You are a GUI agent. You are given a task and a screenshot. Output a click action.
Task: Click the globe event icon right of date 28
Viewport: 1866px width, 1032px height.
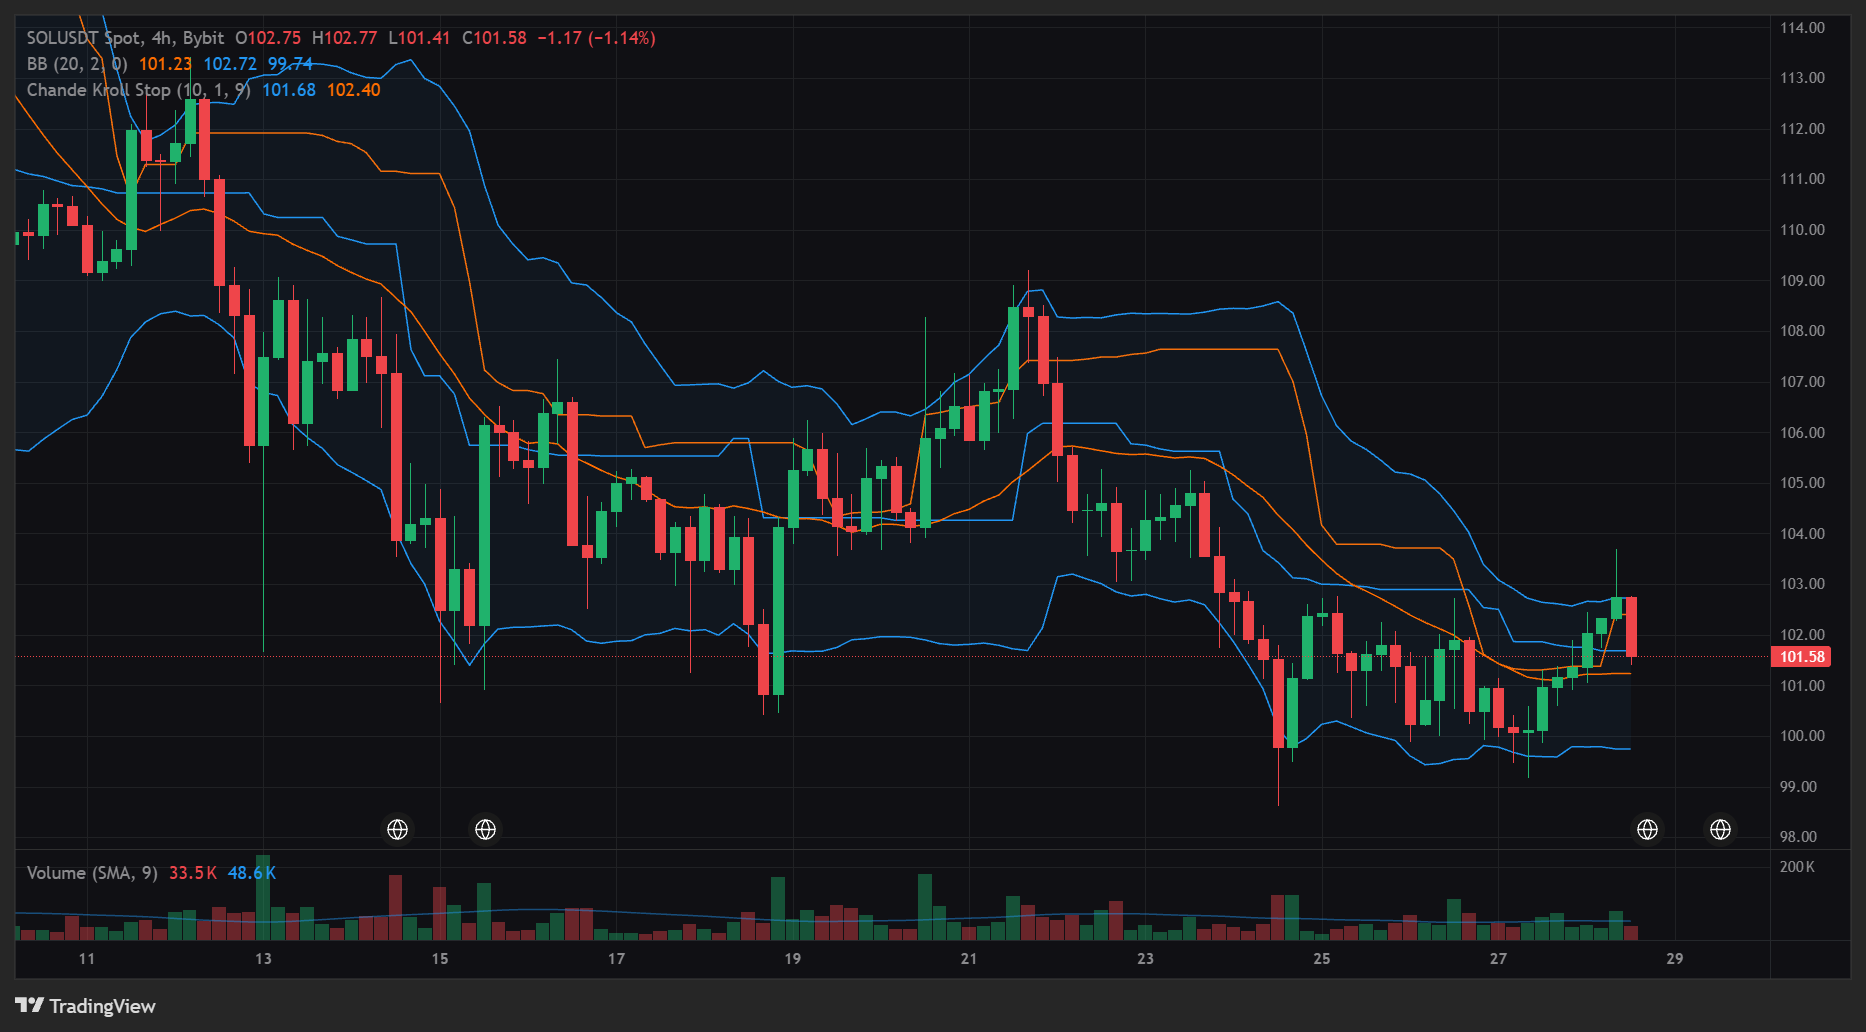click(x=1647, y=829)
